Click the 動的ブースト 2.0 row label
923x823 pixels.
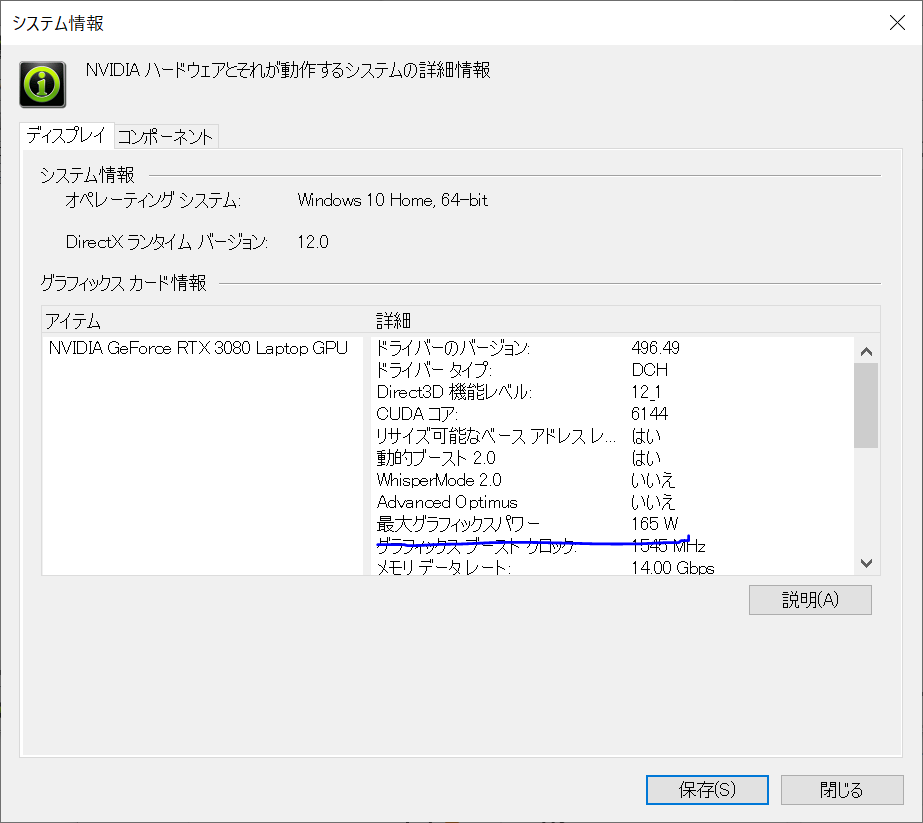[436, 458]
